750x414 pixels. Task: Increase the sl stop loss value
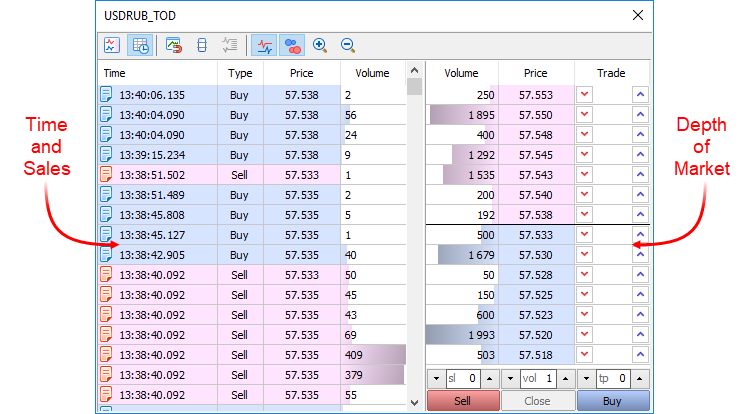489,379
